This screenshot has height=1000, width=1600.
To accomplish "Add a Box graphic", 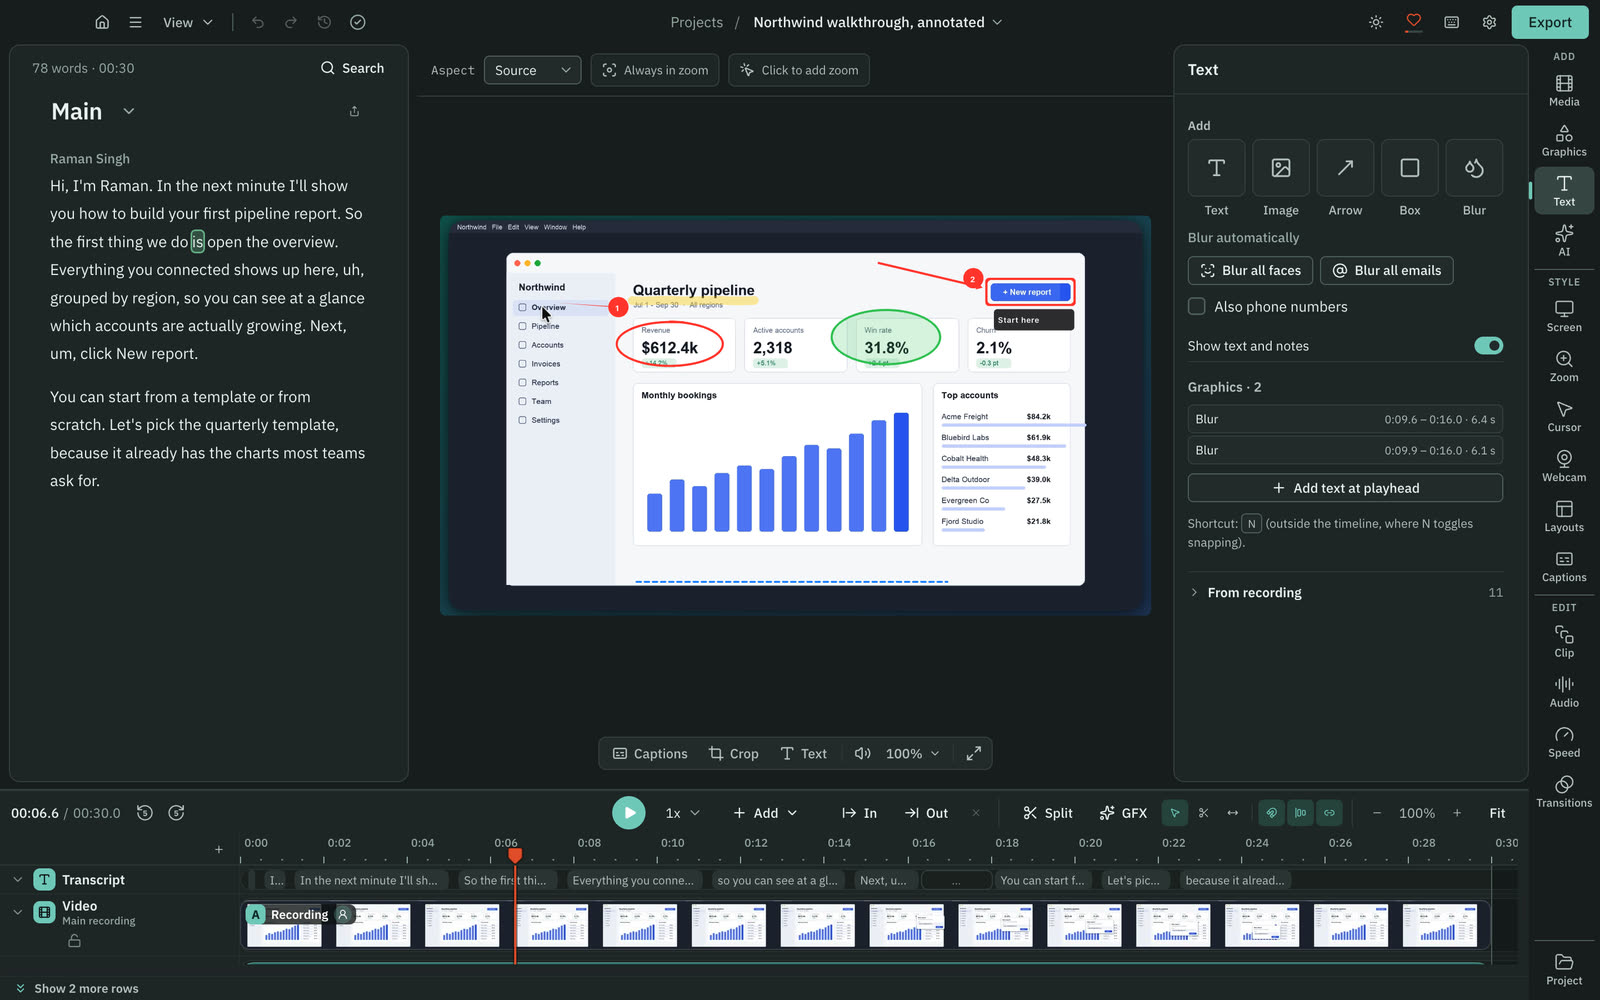I will (1410, 168).
